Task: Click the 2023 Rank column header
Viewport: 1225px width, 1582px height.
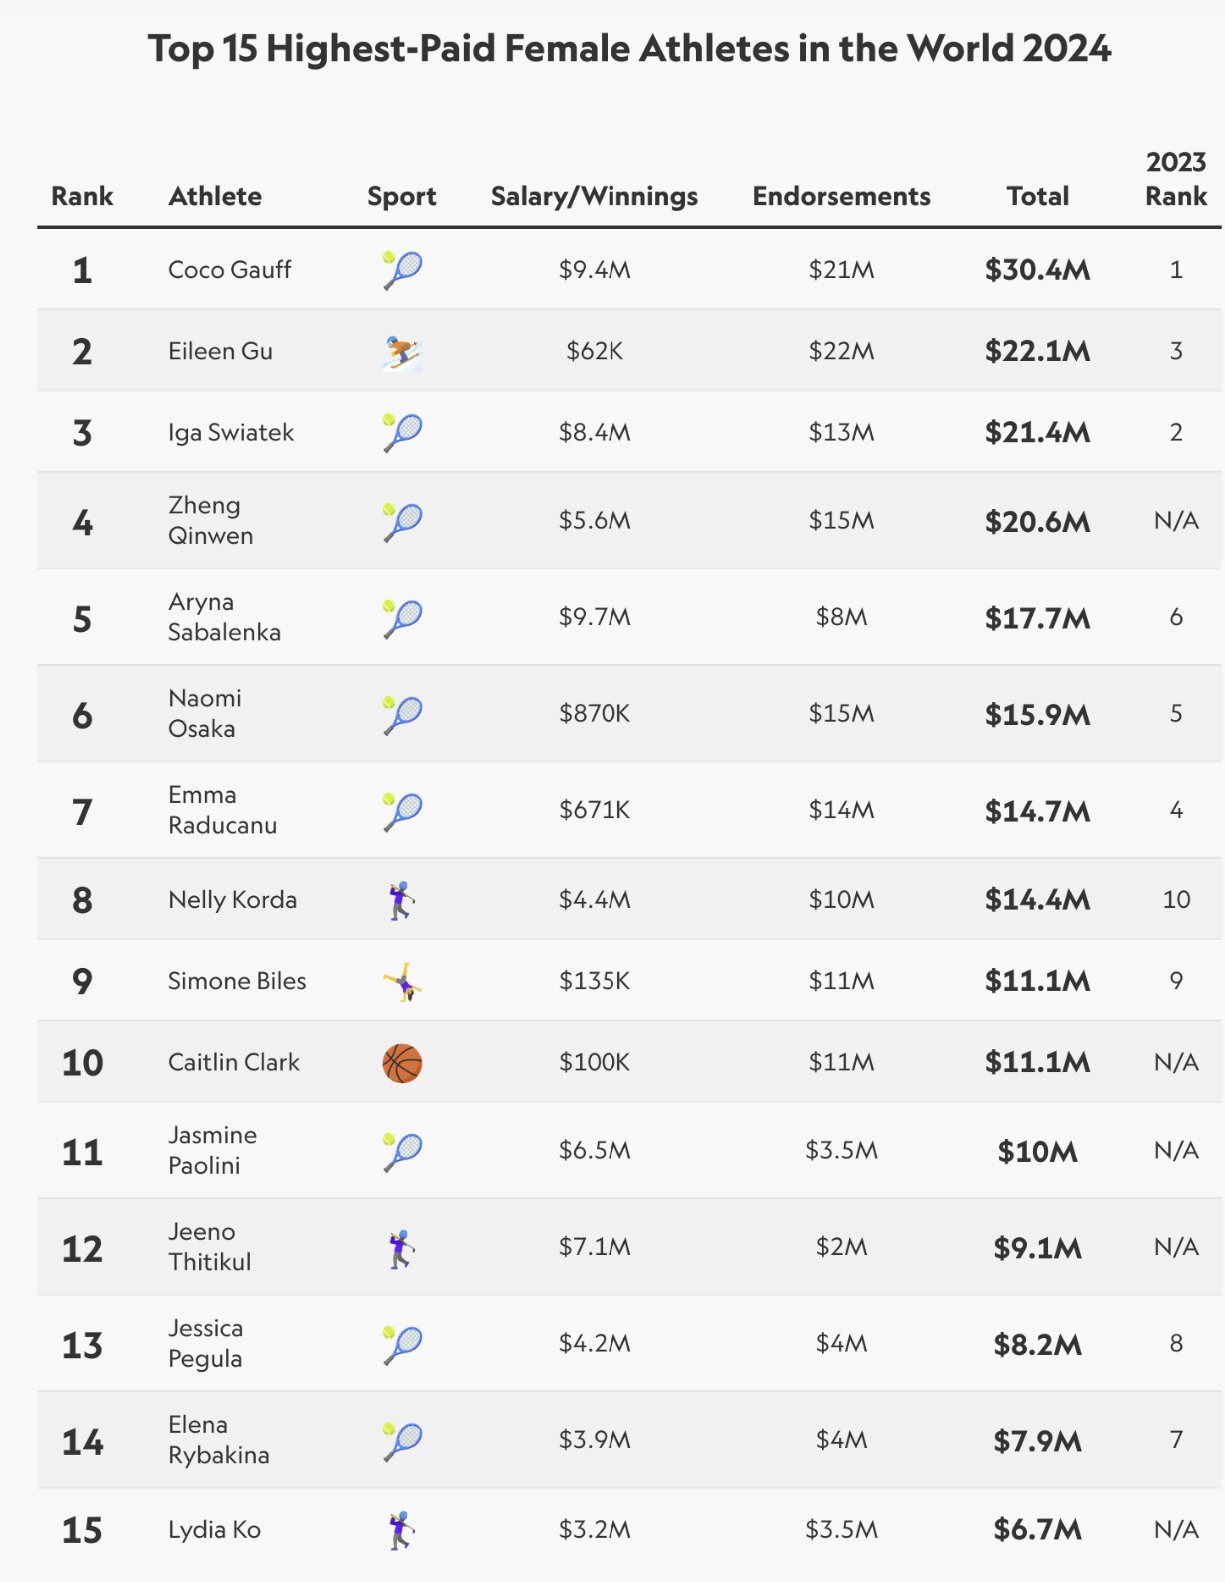Action: click(x=1176, y=179)
